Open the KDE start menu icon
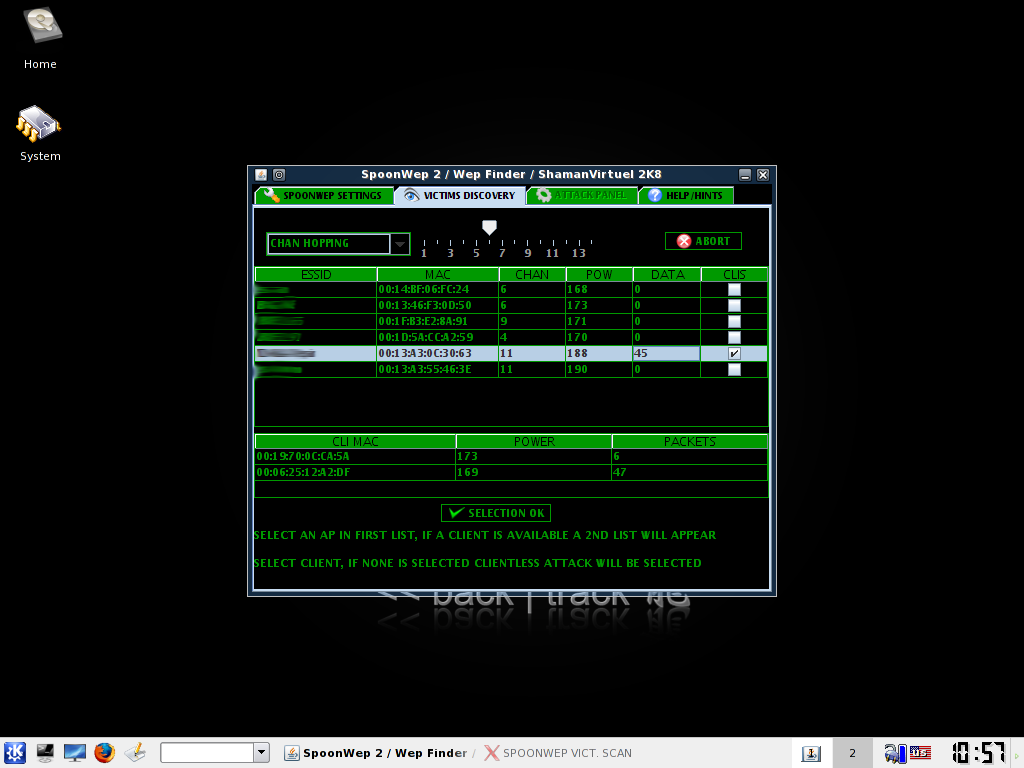 (x=14, y=753)
